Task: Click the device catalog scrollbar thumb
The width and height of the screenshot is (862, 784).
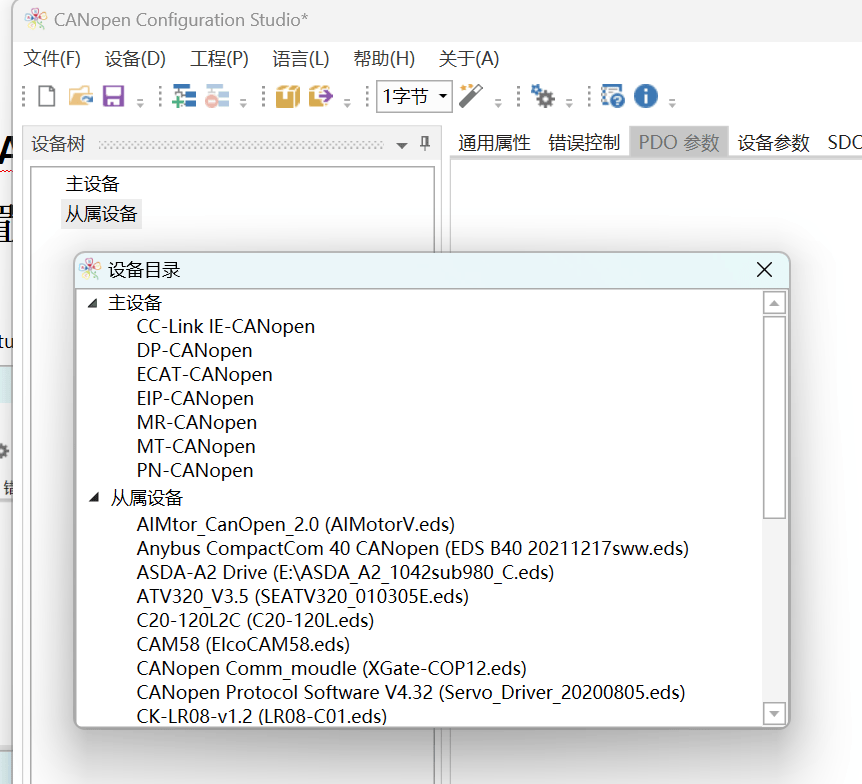Action: (x=774, y=417)
